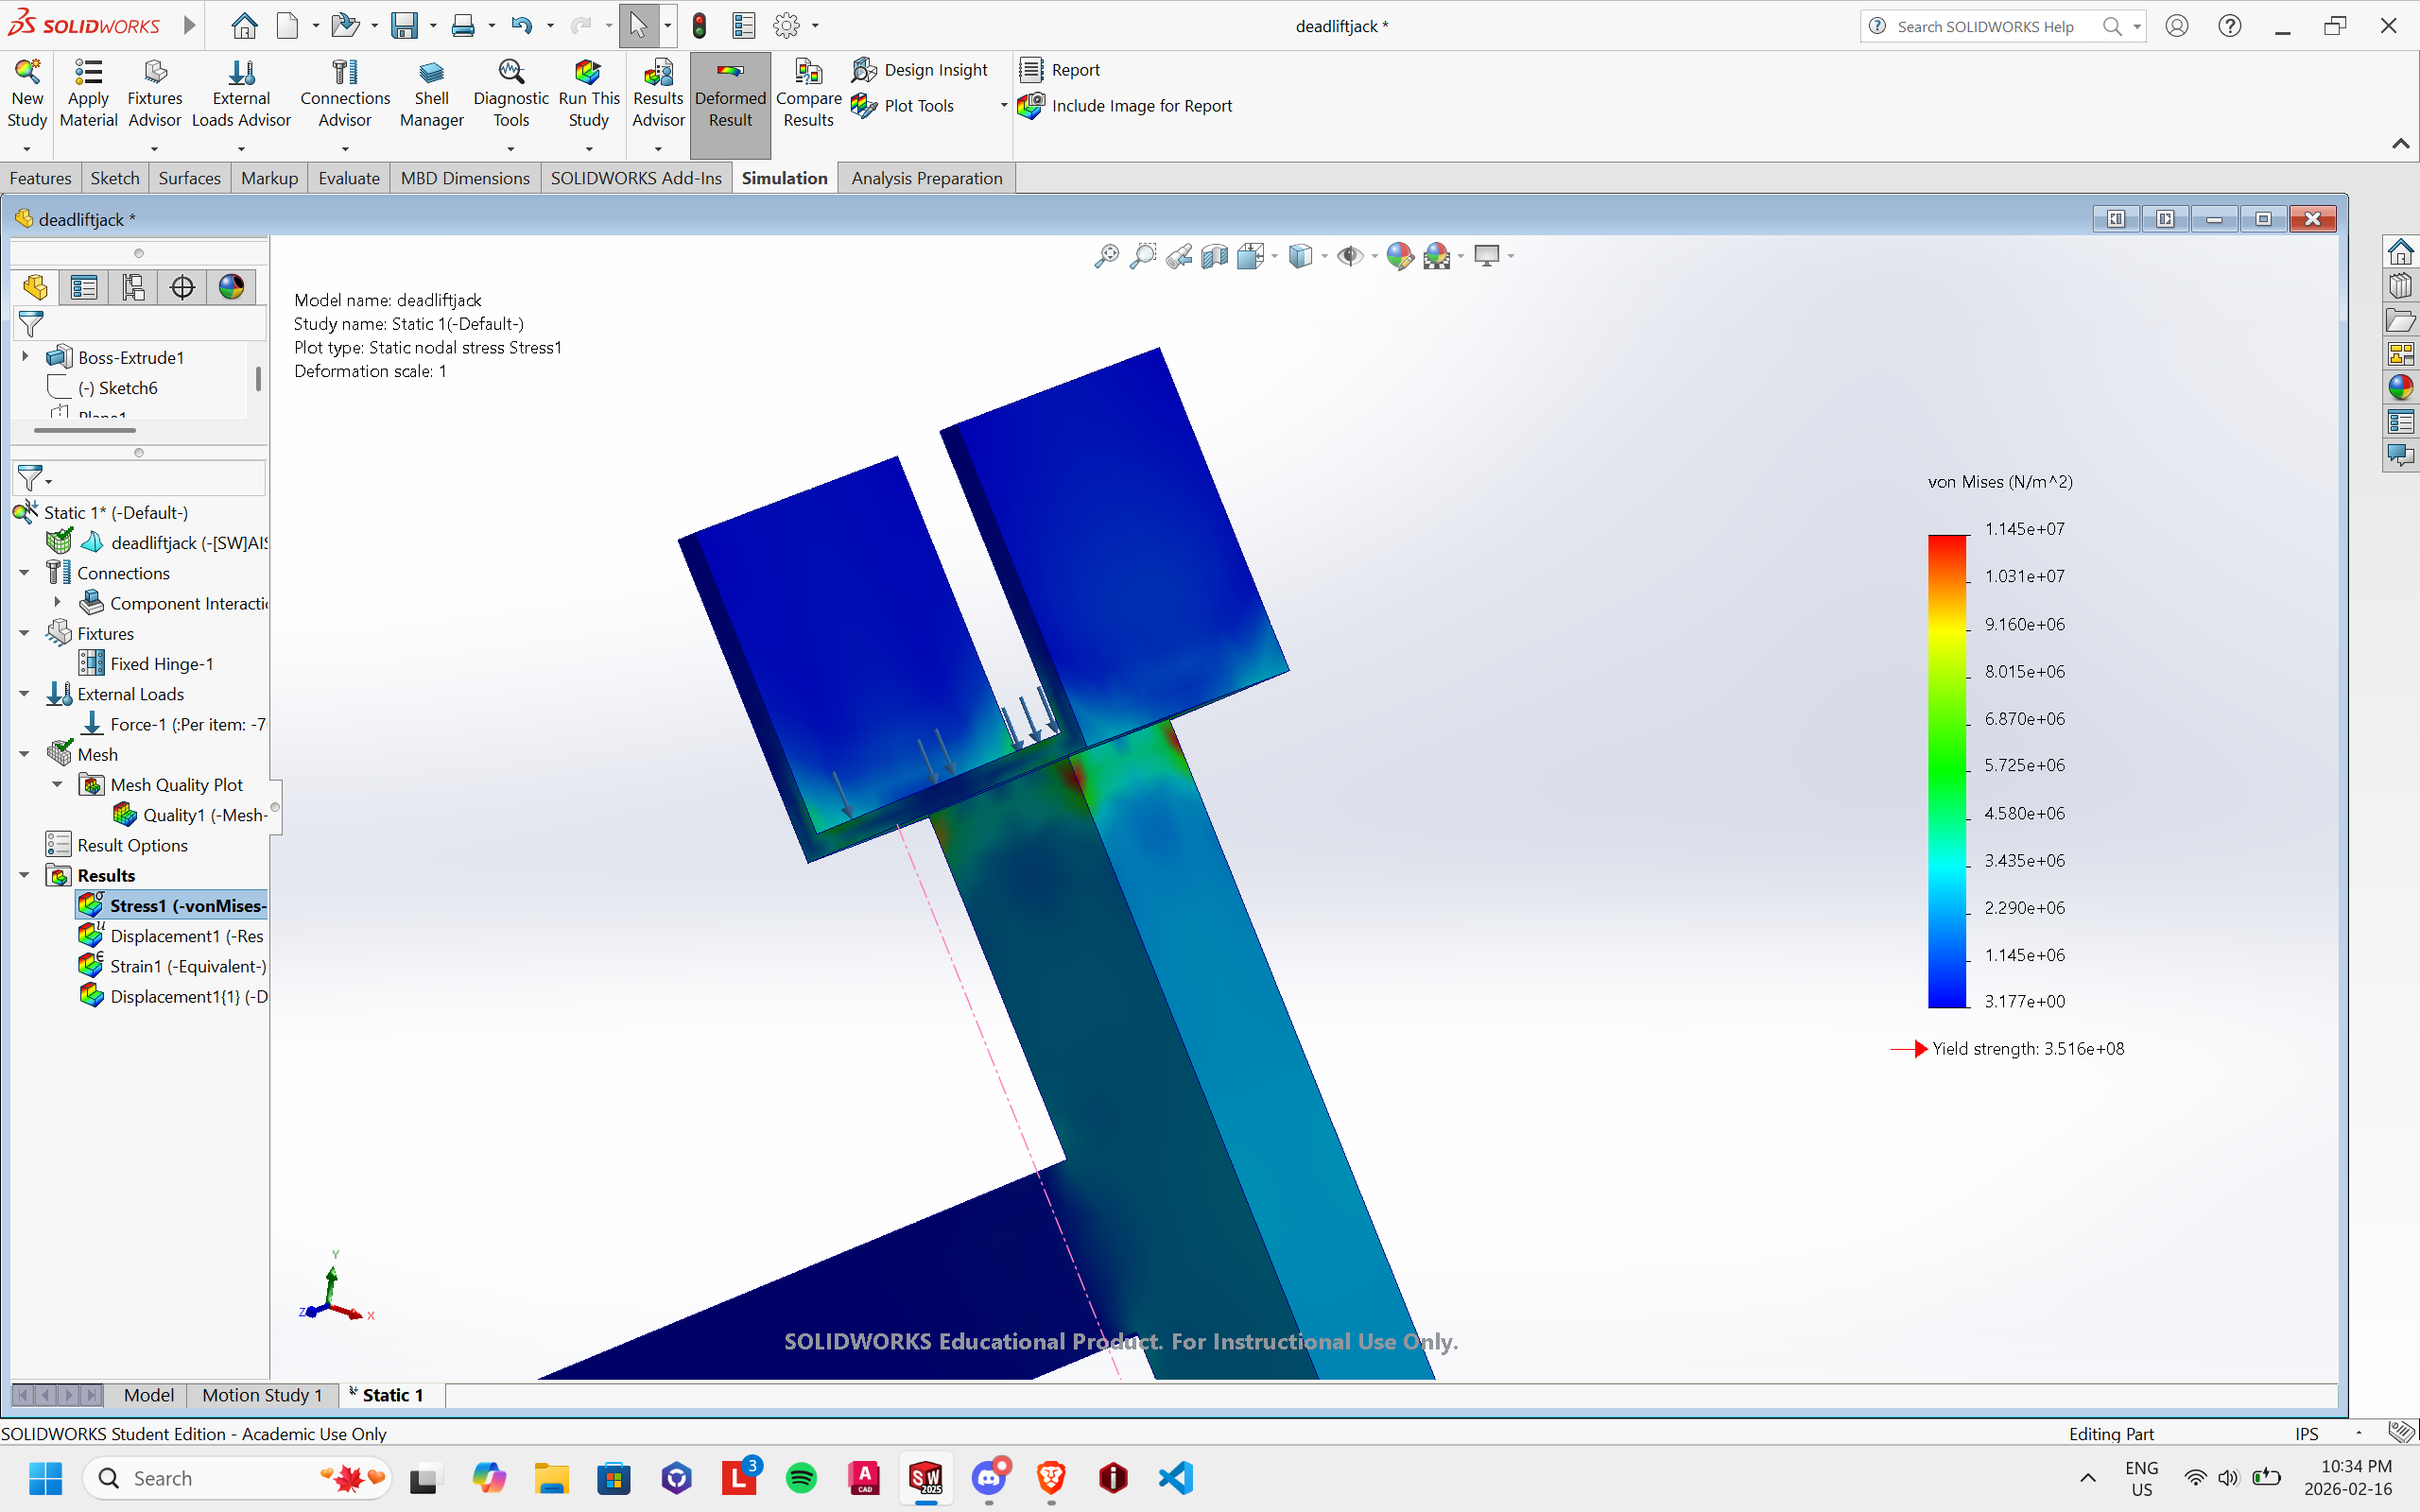This screenshot has height=1512, width=2420.
Task: Select the Strain1 result plot
Action: click(x=173, y=966)
